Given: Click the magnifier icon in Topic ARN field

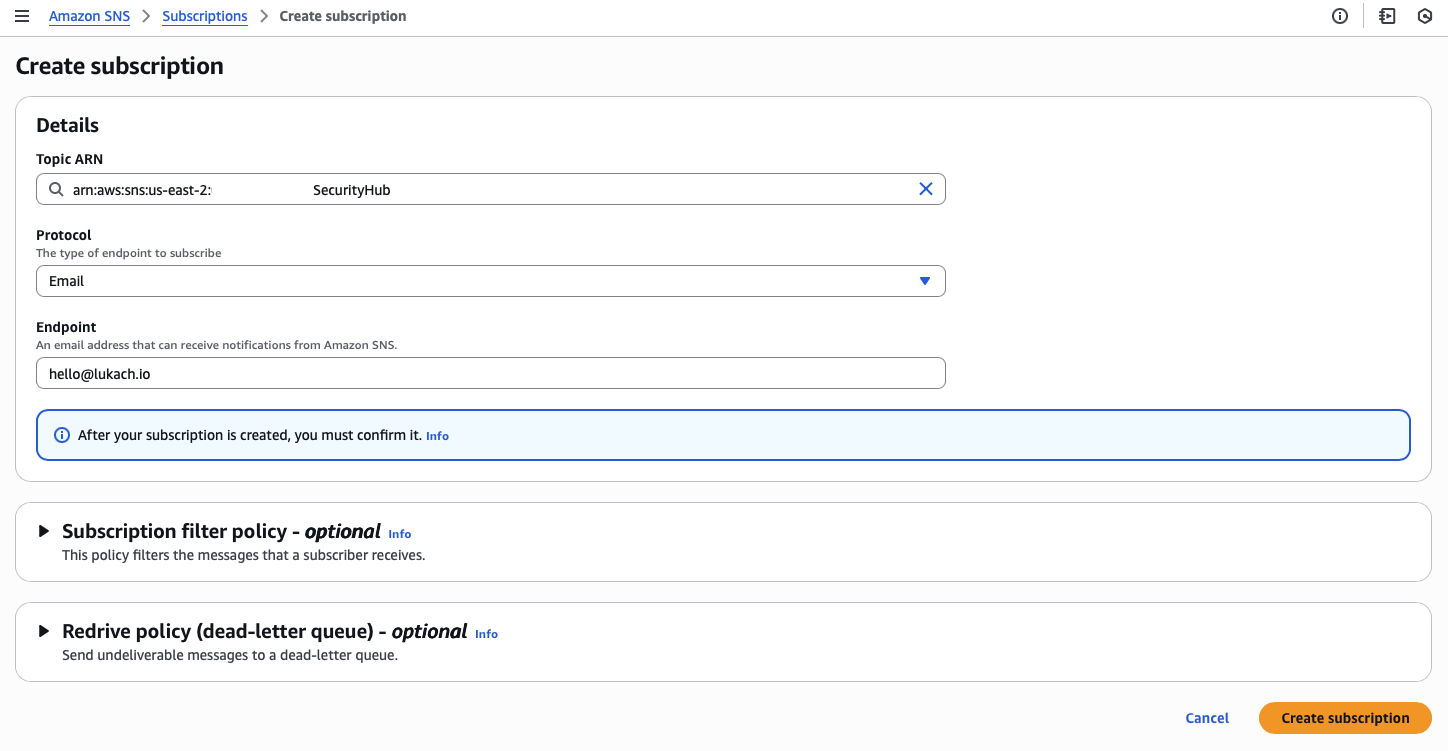Looking at the screenshot, I should (57, 189).
